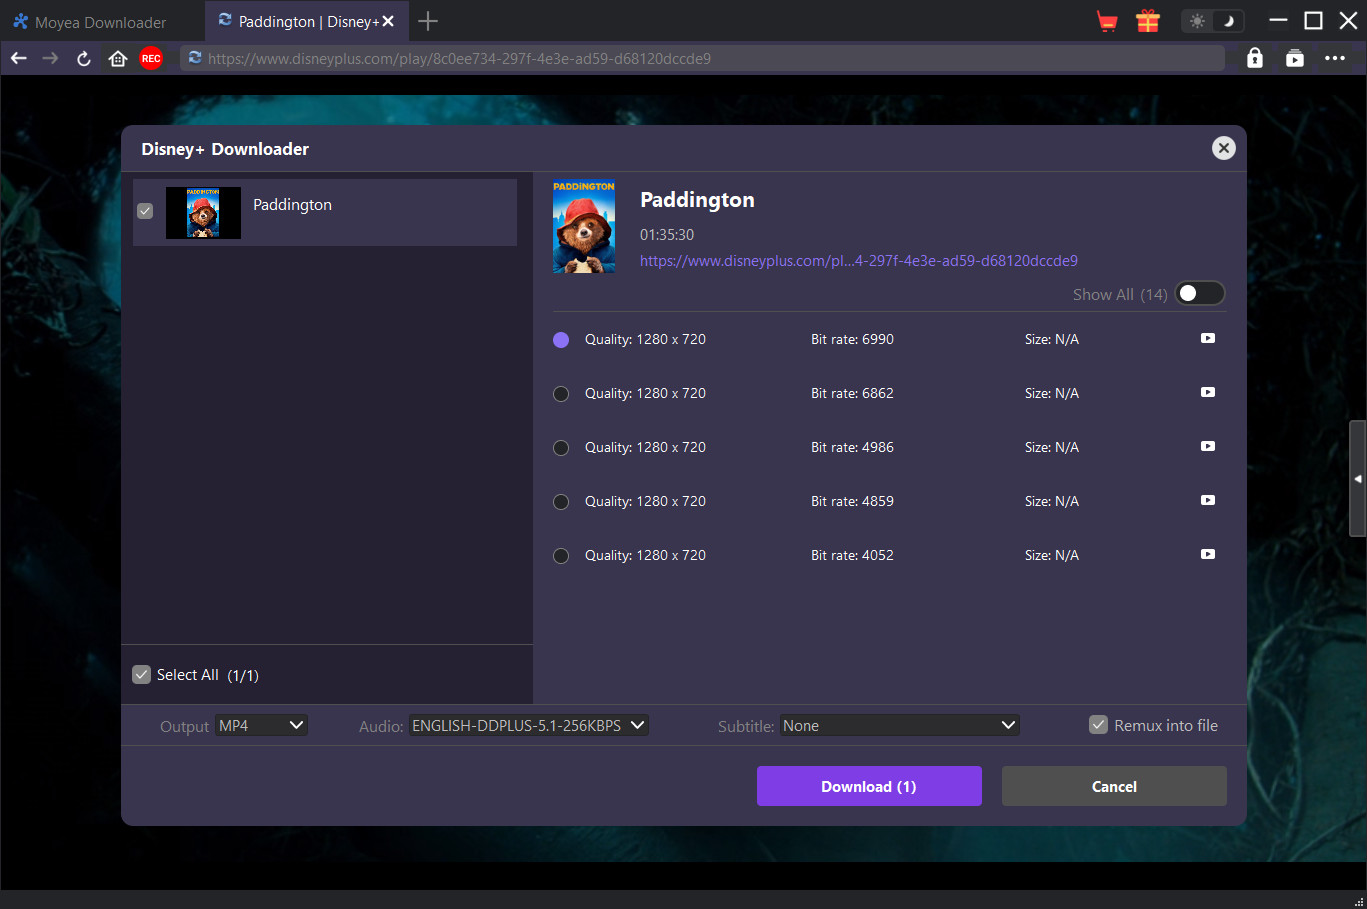
Task: Toggle the light/dark theme switch
Action: (x=1213, y=21)
